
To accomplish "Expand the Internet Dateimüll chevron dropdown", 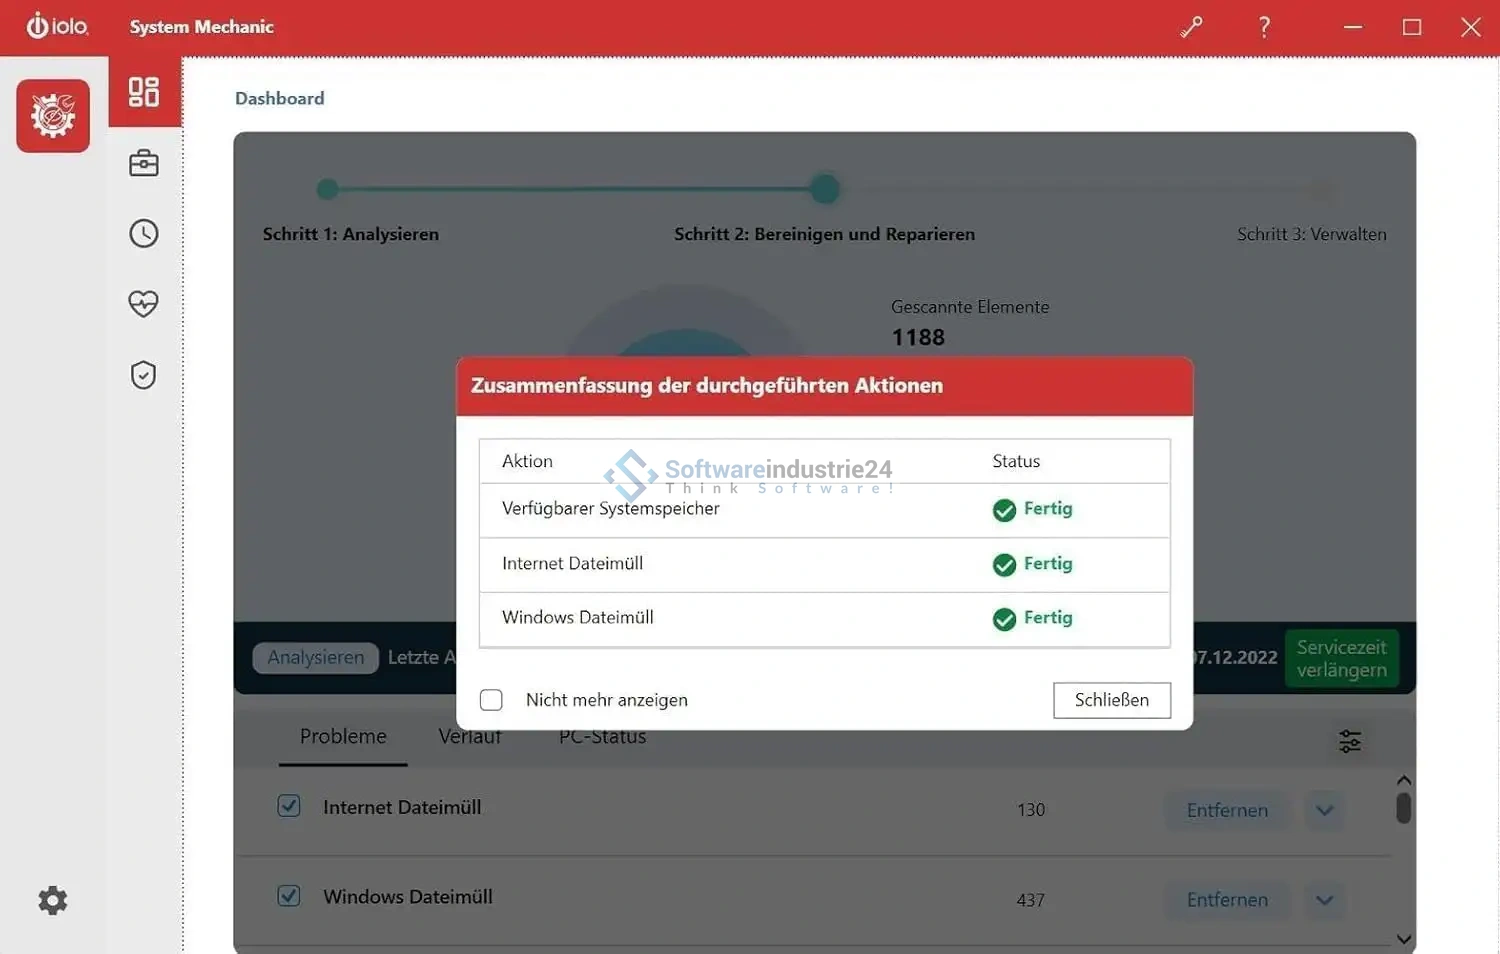I will point(1324,810).
